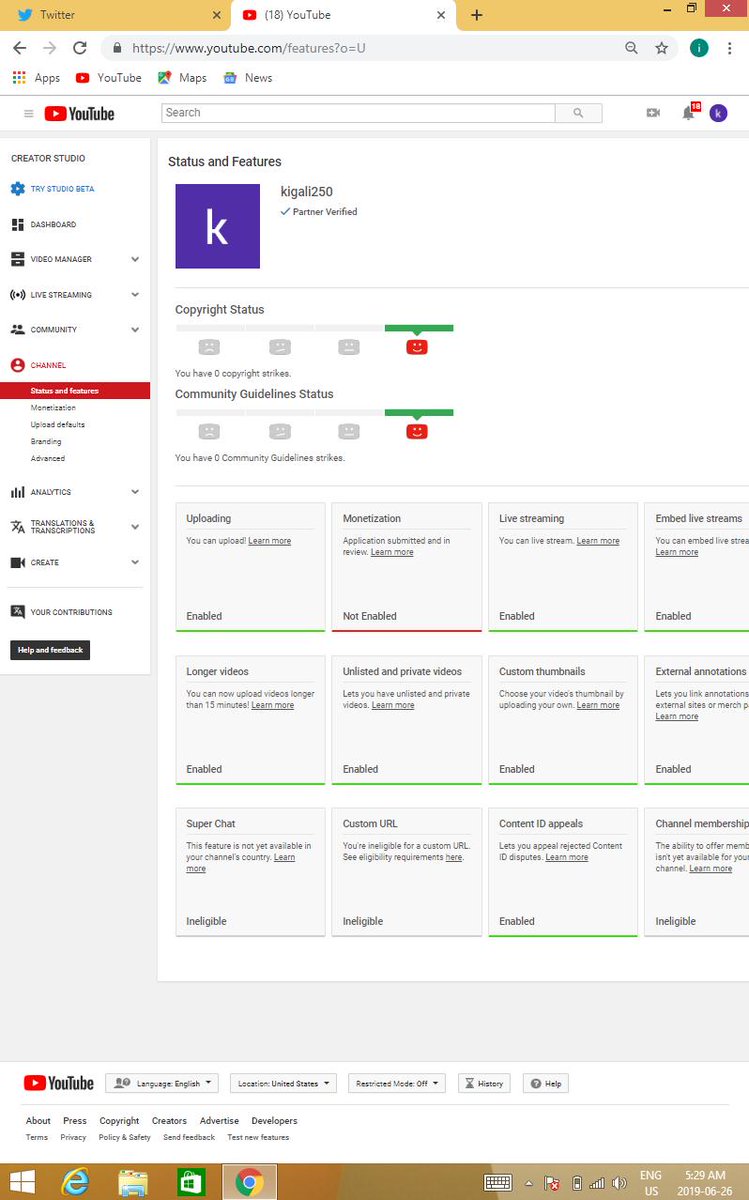This screenshot has width=749, height=1200.
Task: Open the Monetization submenu item
Action: (53, 408)
